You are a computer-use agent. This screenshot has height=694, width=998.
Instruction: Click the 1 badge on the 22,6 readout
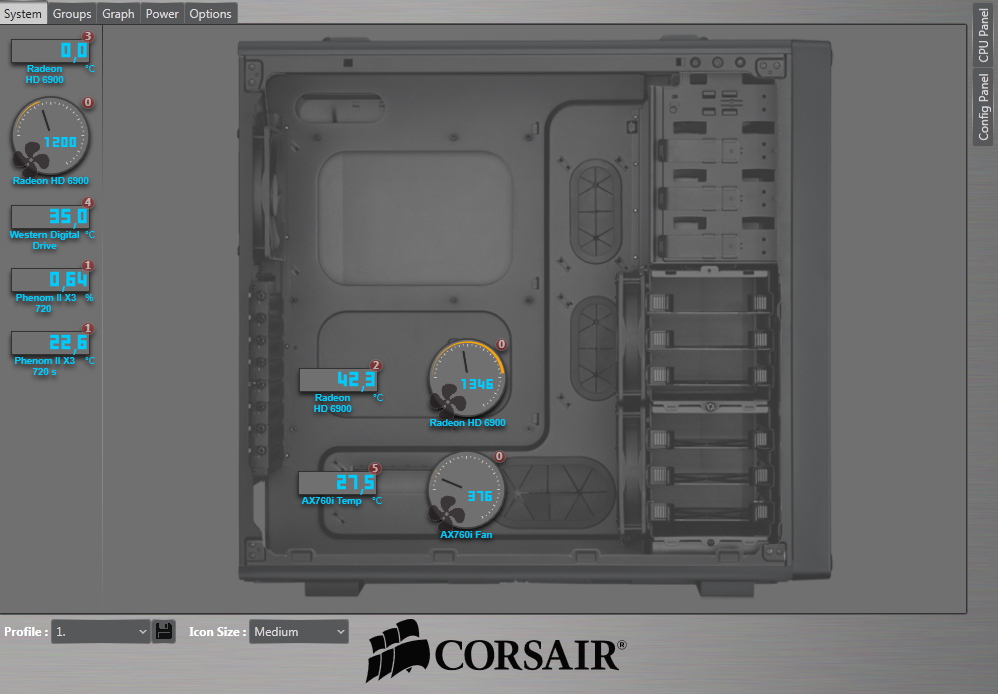[88, 329]
